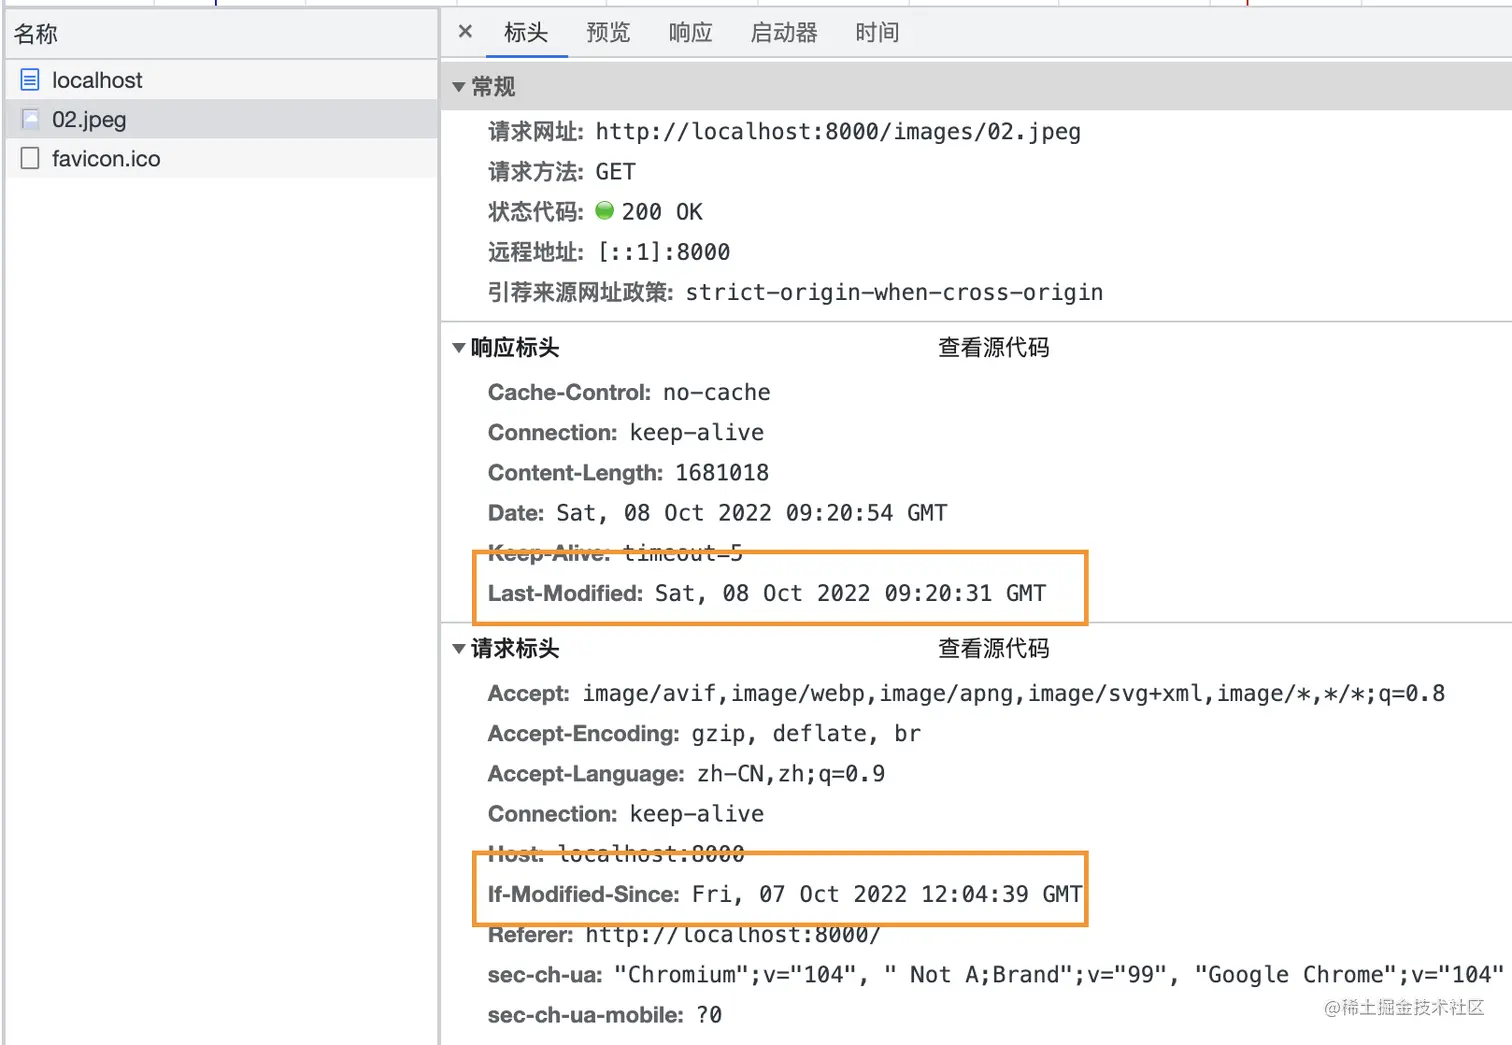The image size is (1512, 1045).
Task: Switch to the 响应 (Response) tab
Action: point(690,31)
